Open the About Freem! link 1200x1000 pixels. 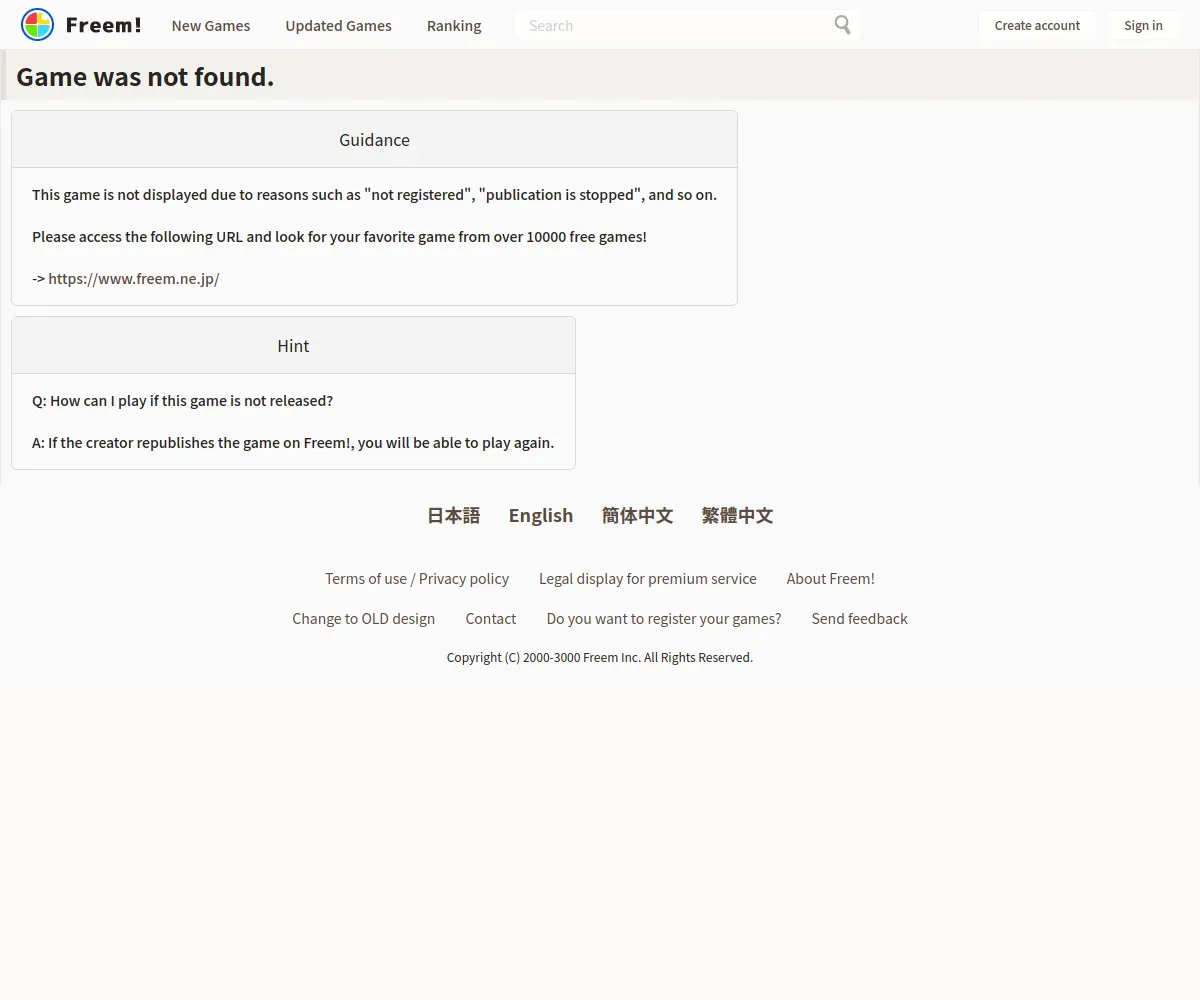point(831,579)
